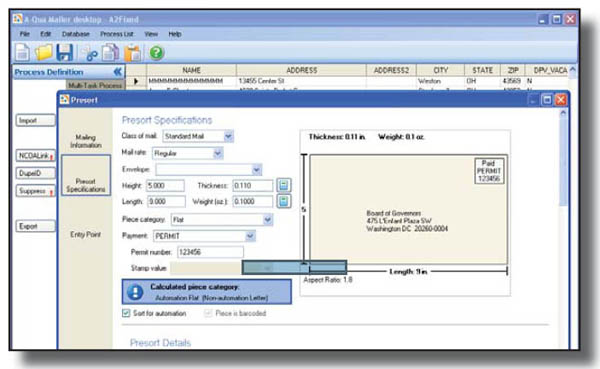
Task: Open the Database menu
Action: coord(76,34)
